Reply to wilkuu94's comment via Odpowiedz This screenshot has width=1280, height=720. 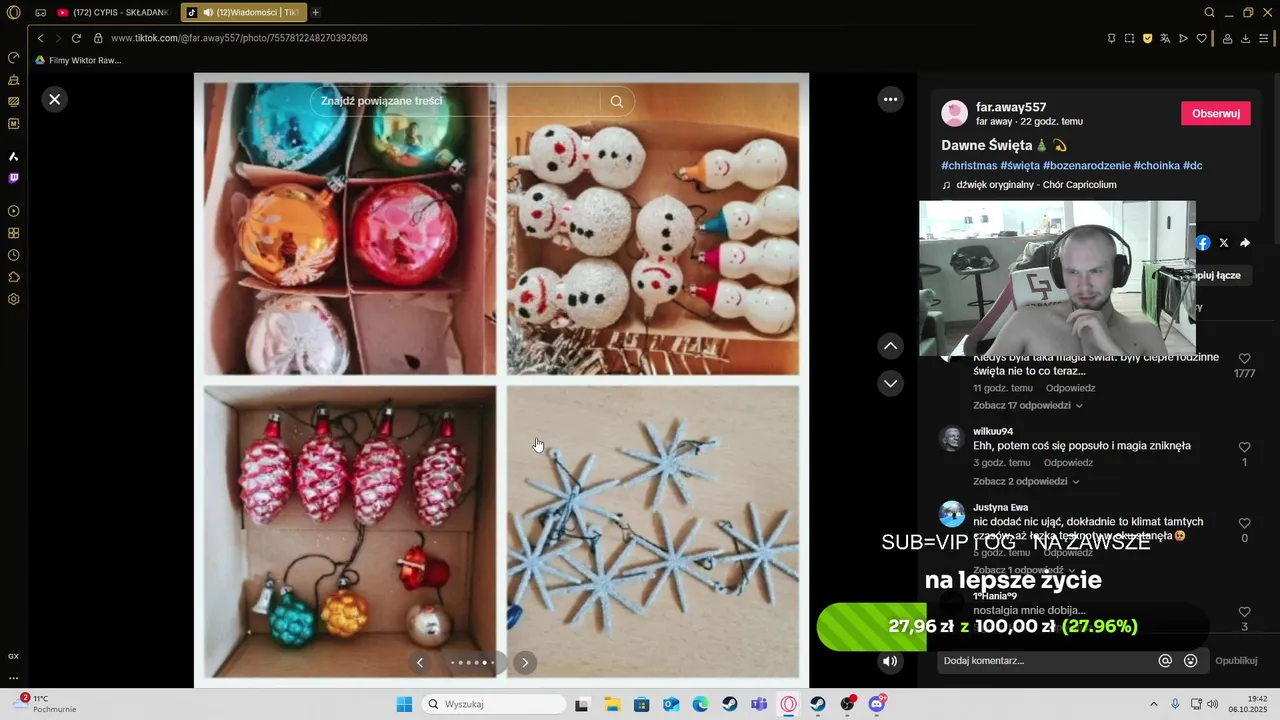(x=1068, y=463)
